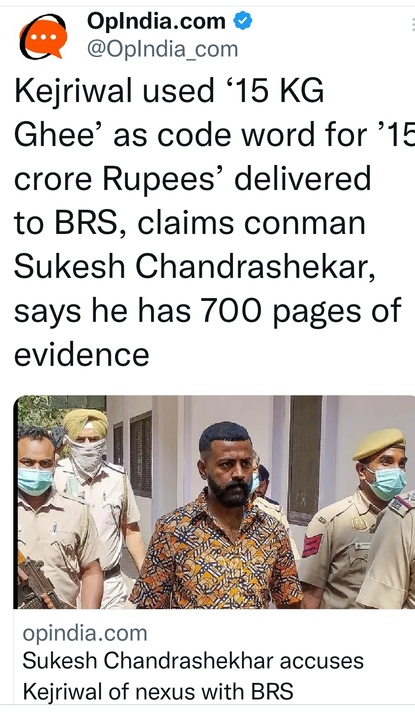Visit the @OpIndia_com handle
The height and width of the screenshot is (720, 415).
point(163,49)
